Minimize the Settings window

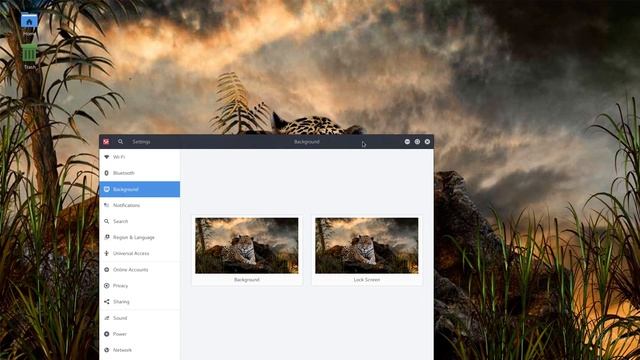pyautogui.click(x=407, y=142)
